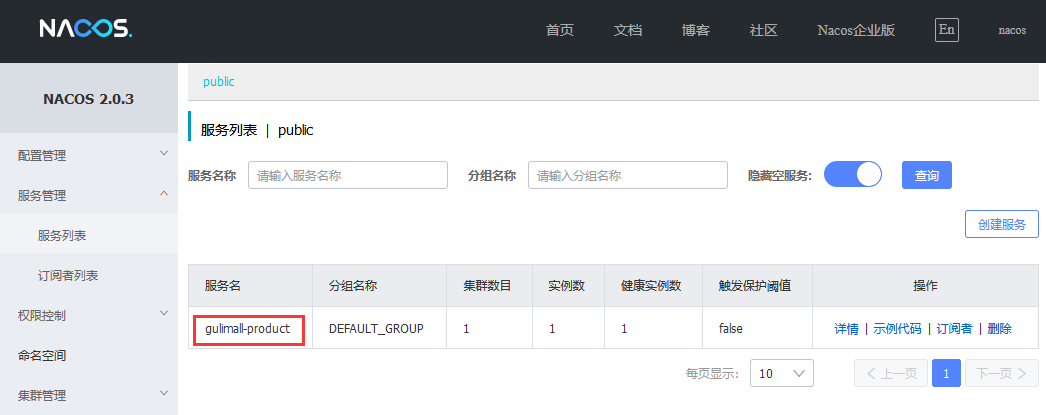The width and height of the screenshot is (1046, 415).
Task: Click the 创建服务 button
Action: tap(1002, 224)
